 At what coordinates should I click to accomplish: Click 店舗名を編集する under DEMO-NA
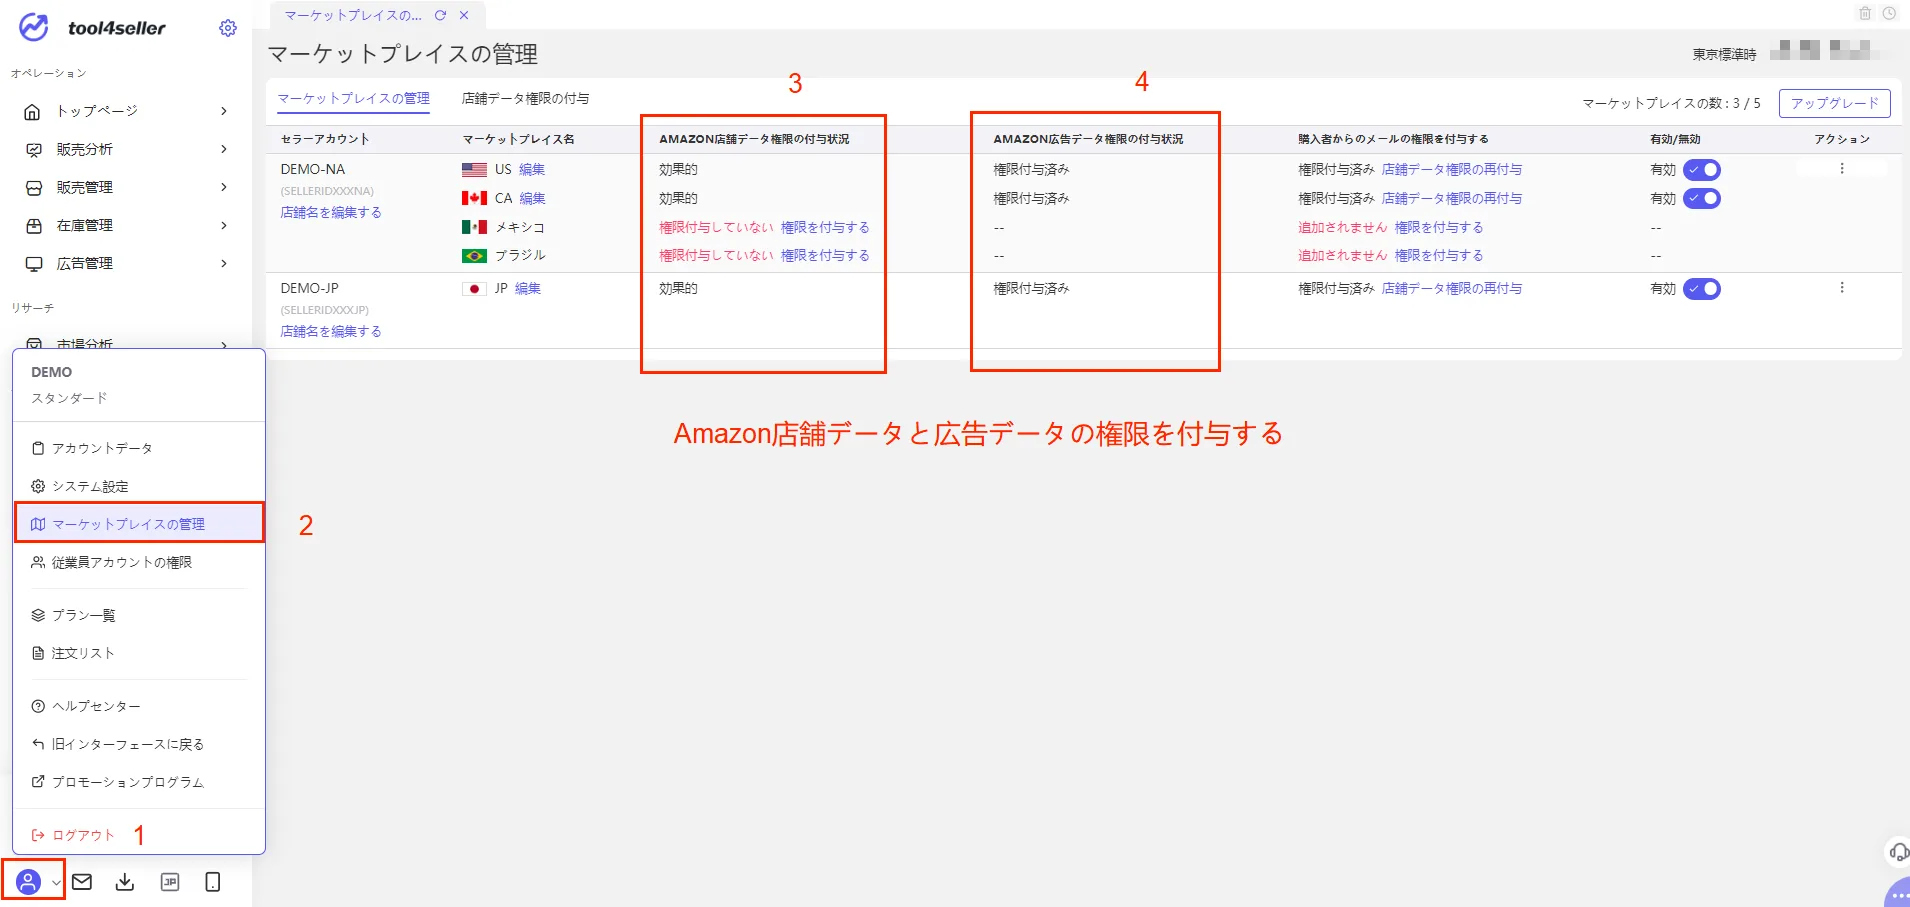click(331, 212)
